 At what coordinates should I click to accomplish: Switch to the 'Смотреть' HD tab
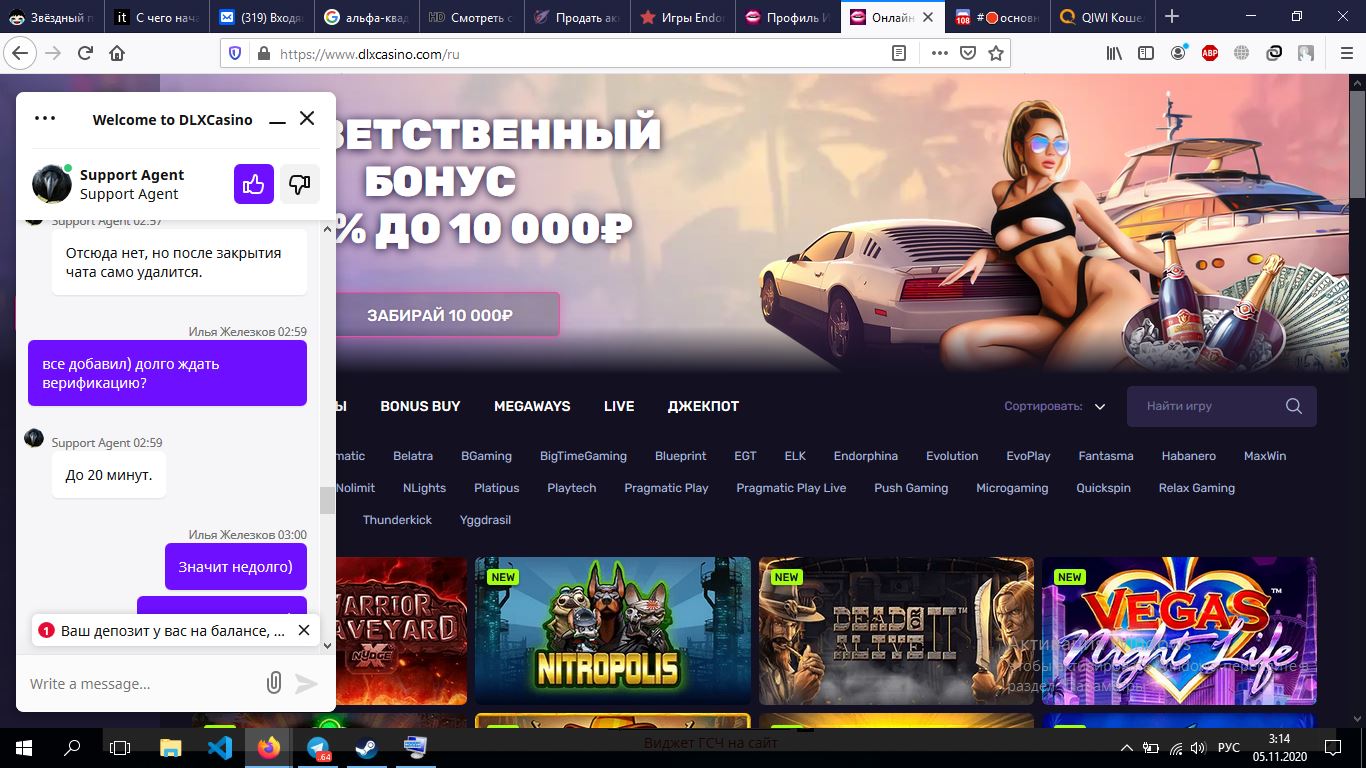coord(473,17)
